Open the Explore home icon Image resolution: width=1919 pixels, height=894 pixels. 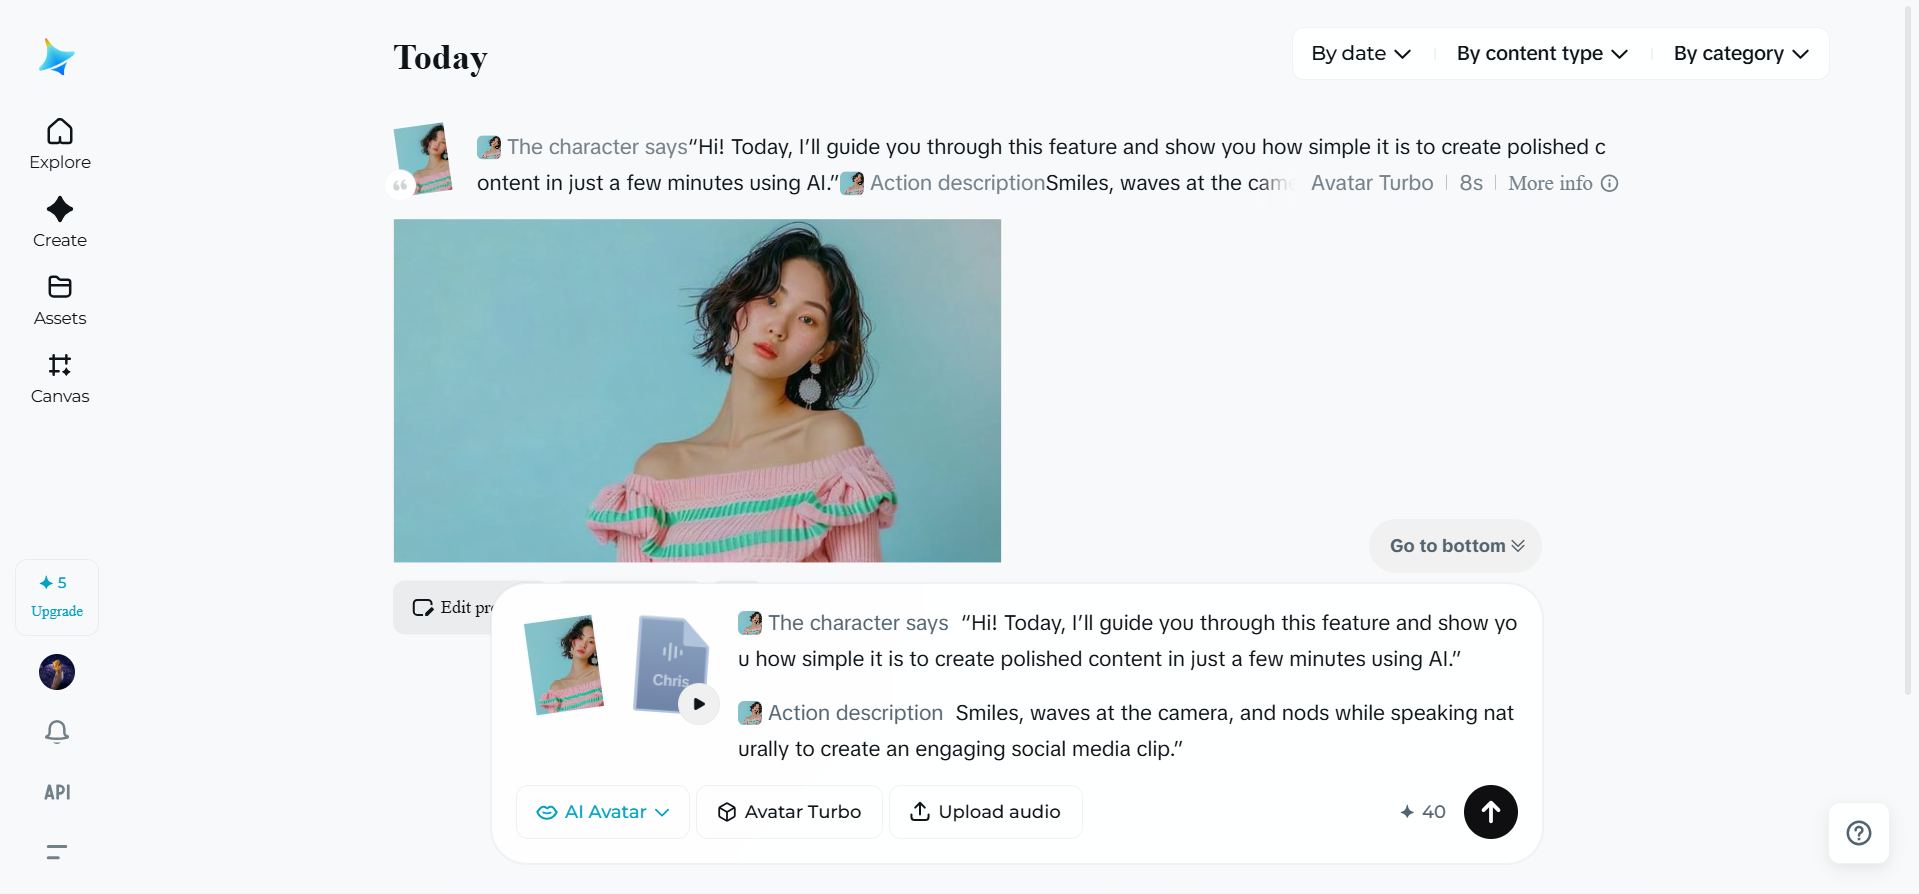pyautogui.click(x=60, y=132)
